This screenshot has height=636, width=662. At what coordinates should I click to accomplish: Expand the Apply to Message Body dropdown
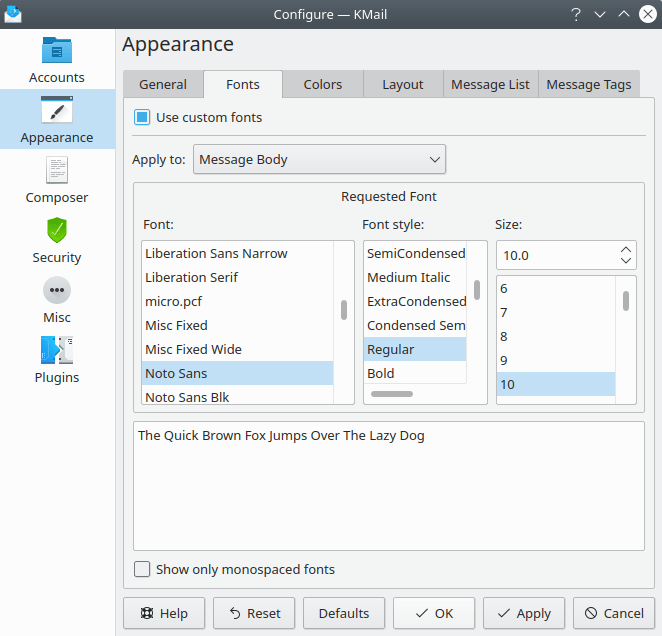click(x=319, y=160)
